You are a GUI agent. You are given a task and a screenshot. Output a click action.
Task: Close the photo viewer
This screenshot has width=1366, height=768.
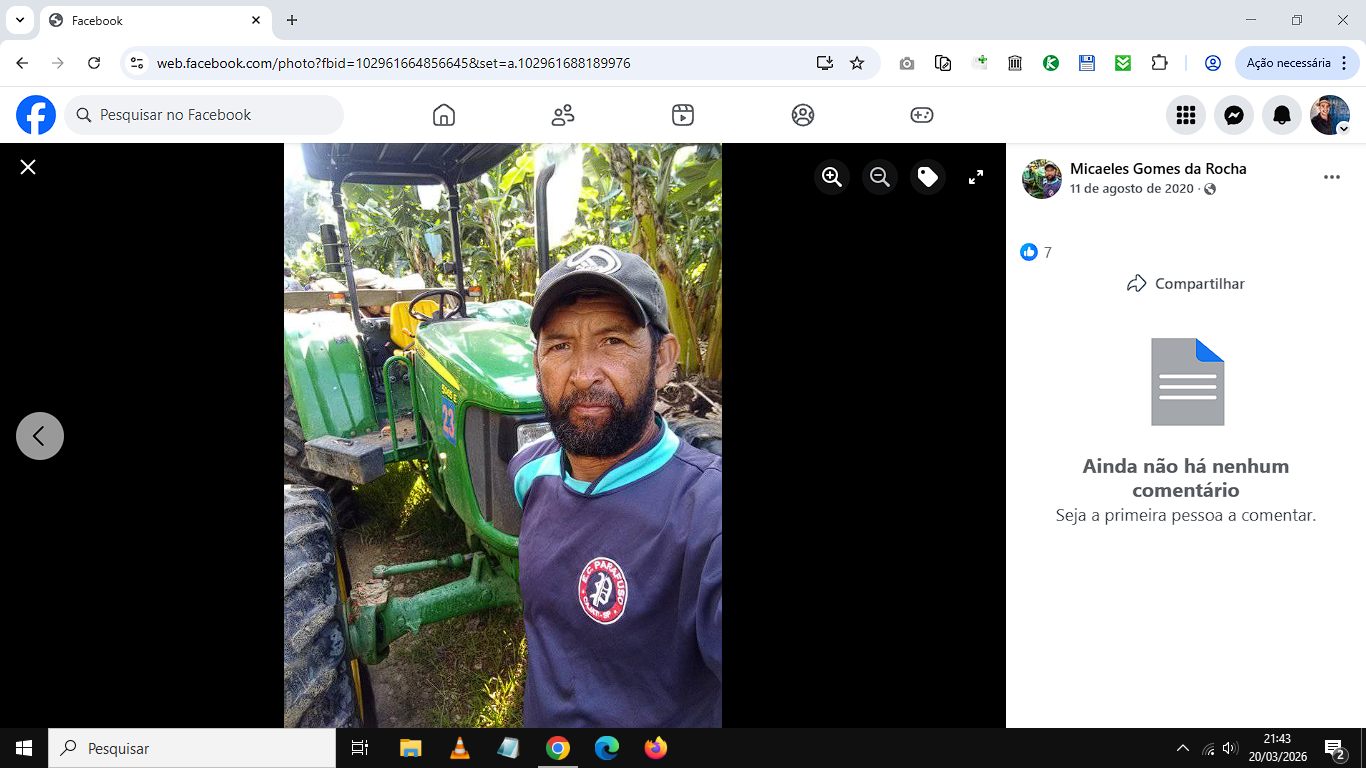pyautogui.click(x=28, y=167)
